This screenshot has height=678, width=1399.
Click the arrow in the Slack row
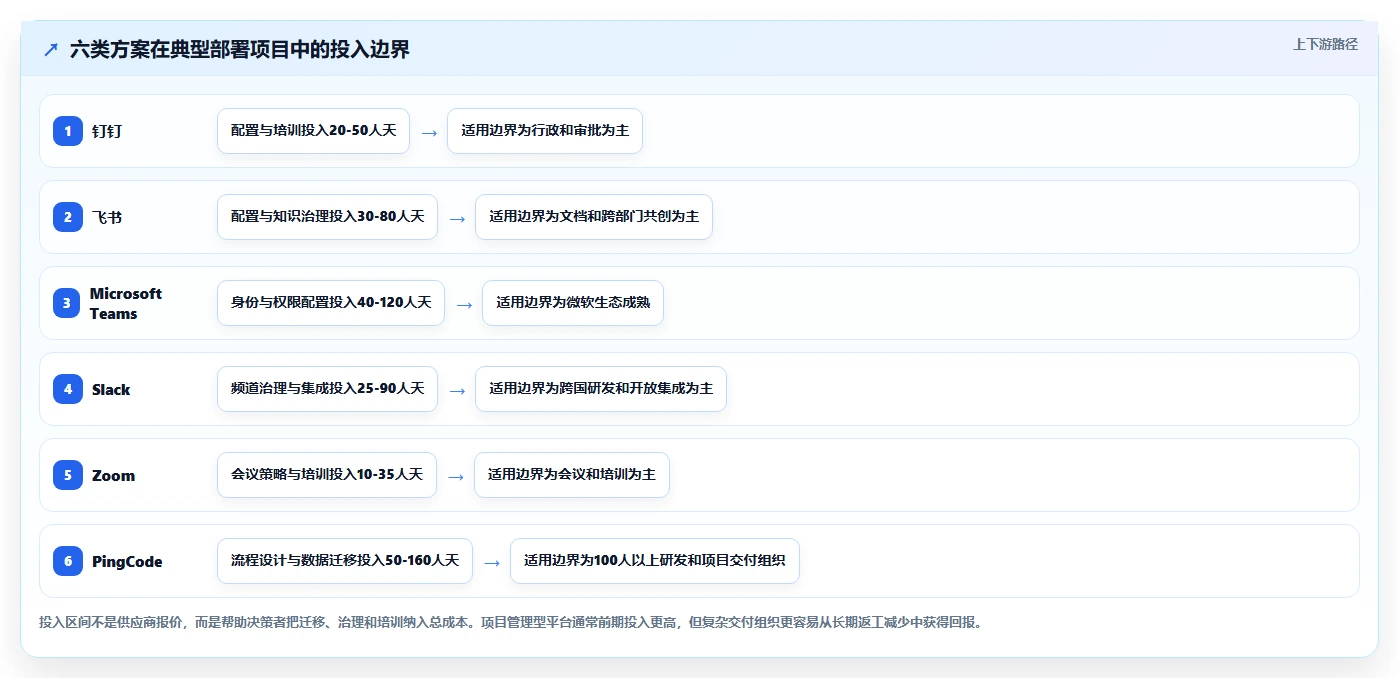tap(457, 390)
